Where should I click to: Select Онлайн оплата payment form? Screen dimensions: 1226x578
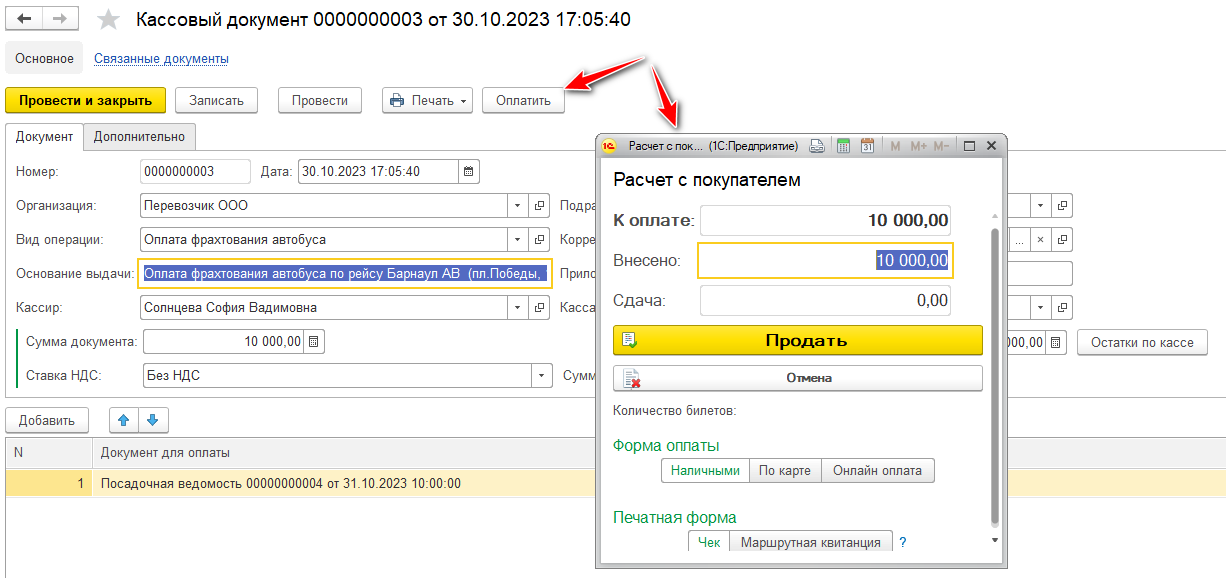(x=877, y=470)
